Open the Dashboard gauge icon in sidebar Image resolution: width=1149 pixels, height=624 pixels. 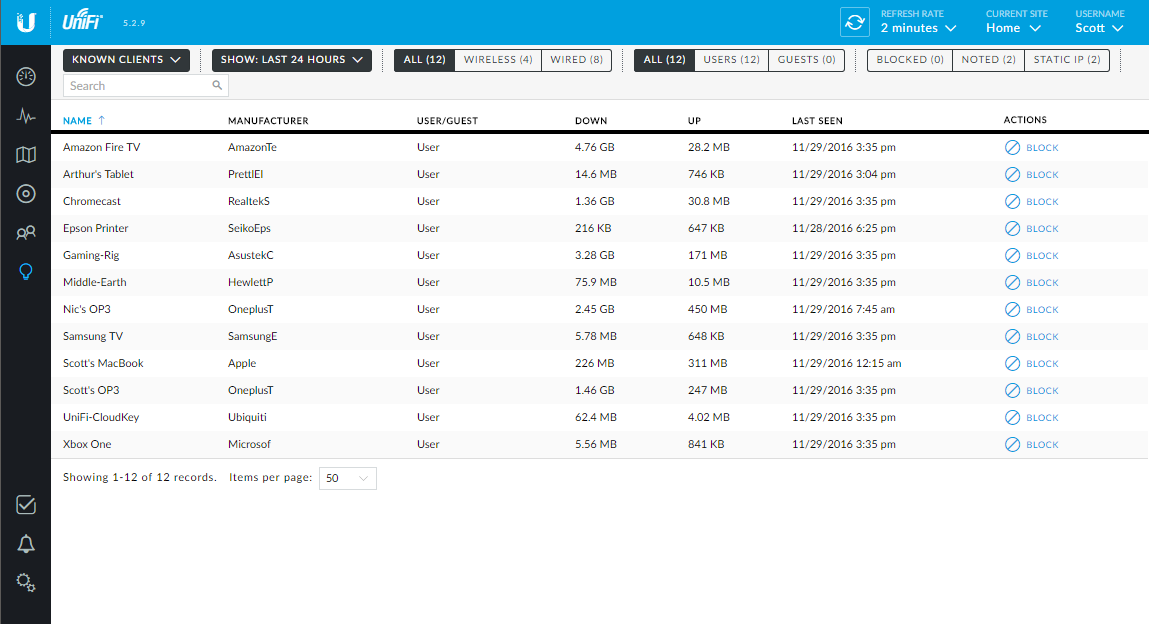26,77
